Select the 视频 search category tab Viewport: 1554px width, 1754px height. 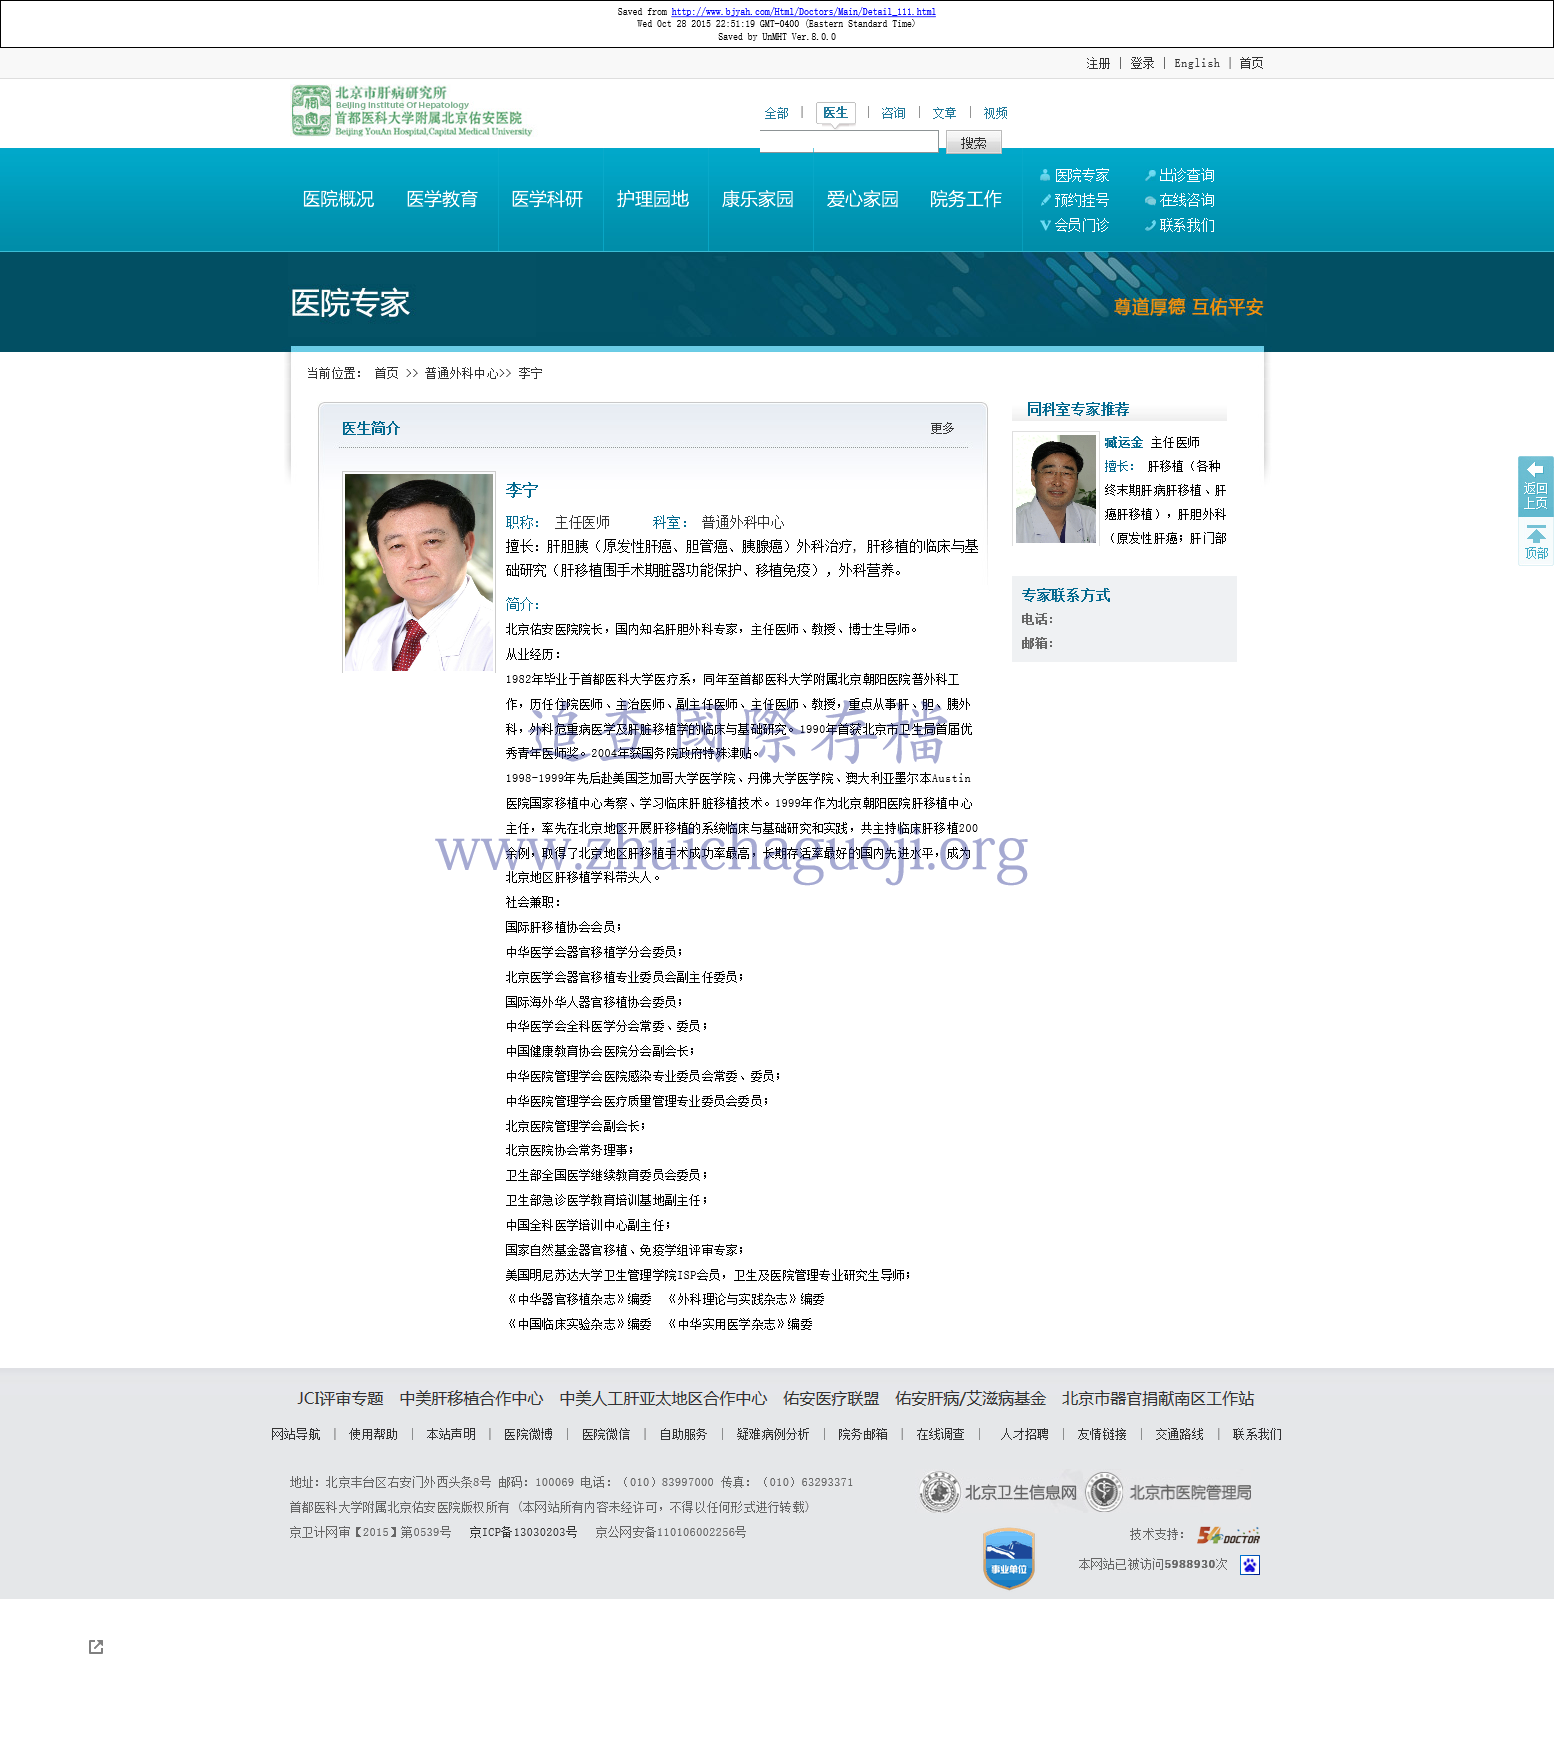pyautogui.click(x=995, y=113)
